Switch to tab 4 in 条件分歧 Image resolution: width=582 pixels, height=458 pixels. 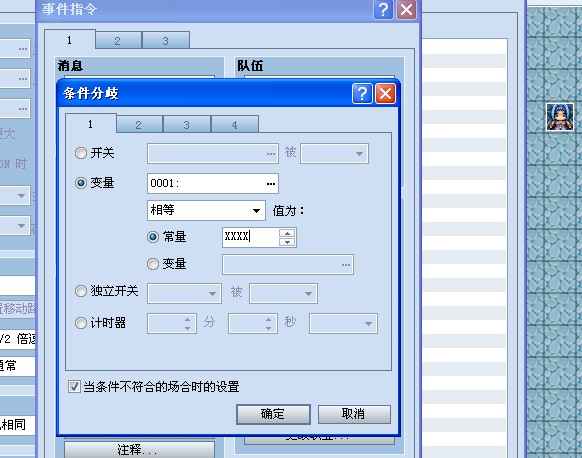pos(235,124)
